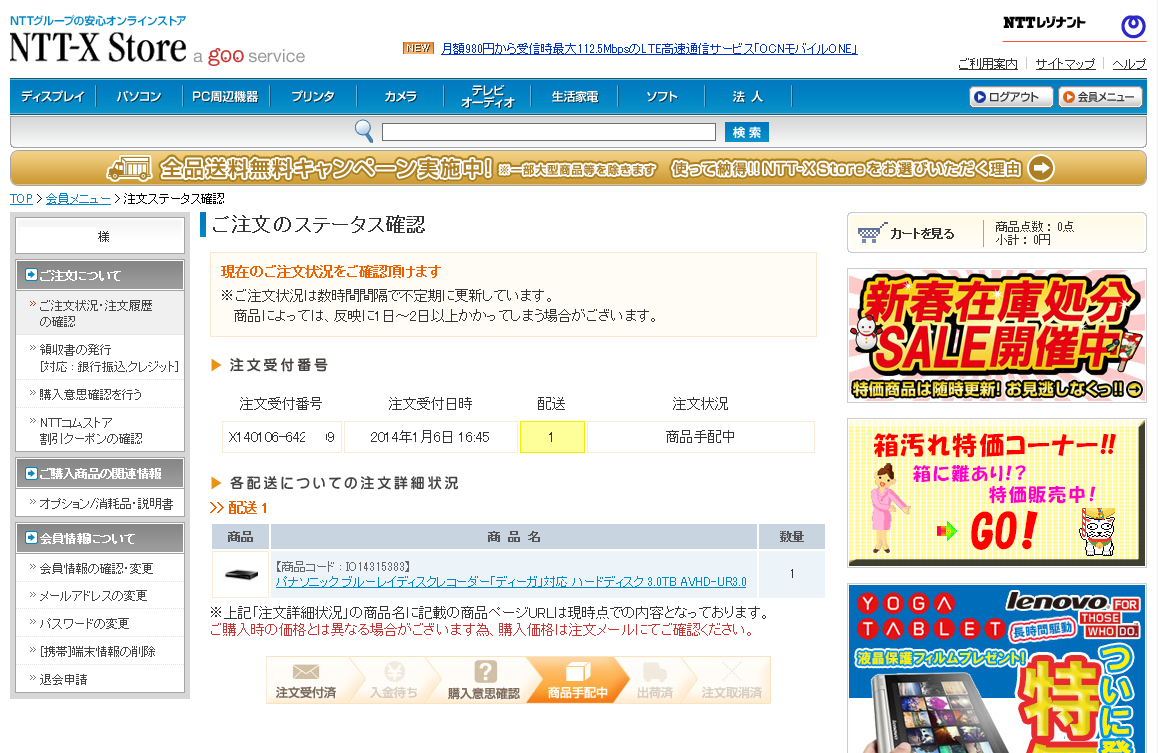Click the 検索 search button
The image size is (1158, 753).
tap(747, 132)
